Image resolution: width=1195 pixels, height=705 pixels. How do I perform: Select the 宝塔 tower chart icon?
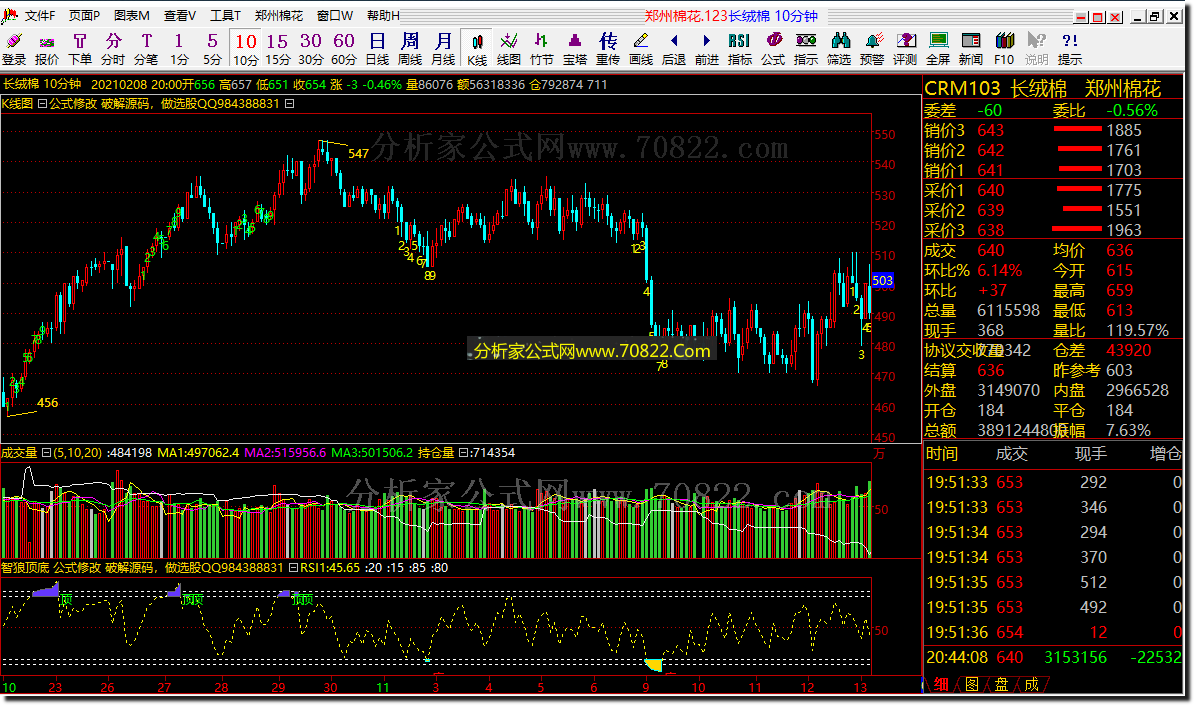coord(575,49)
